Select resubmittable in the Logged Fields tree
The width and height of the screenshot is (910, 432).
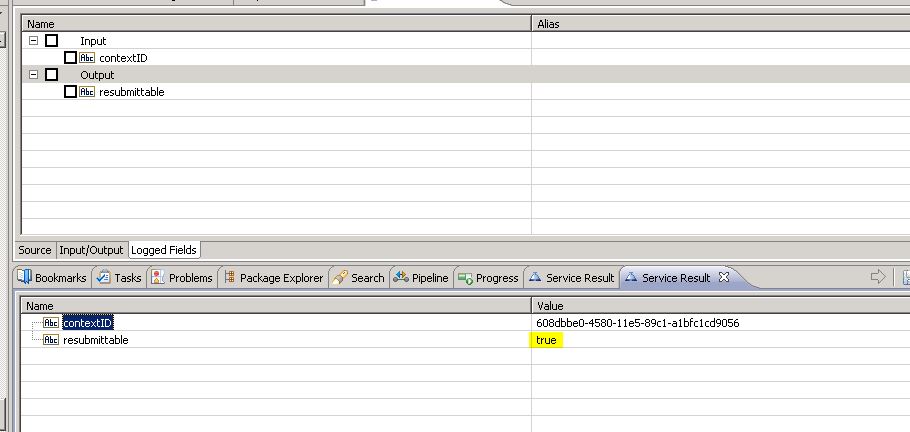tap(132, 92)
